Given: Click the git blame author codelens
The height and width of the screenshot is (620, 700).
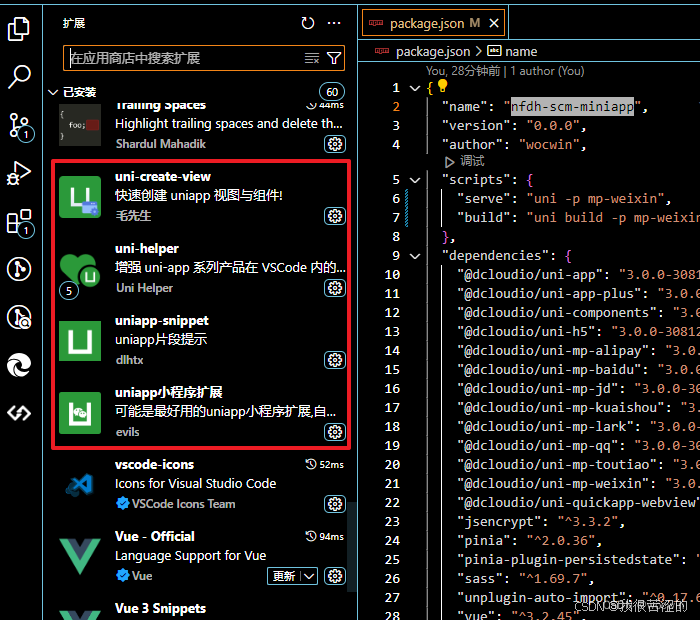Looking at the screenshot, I should [505, 71].
